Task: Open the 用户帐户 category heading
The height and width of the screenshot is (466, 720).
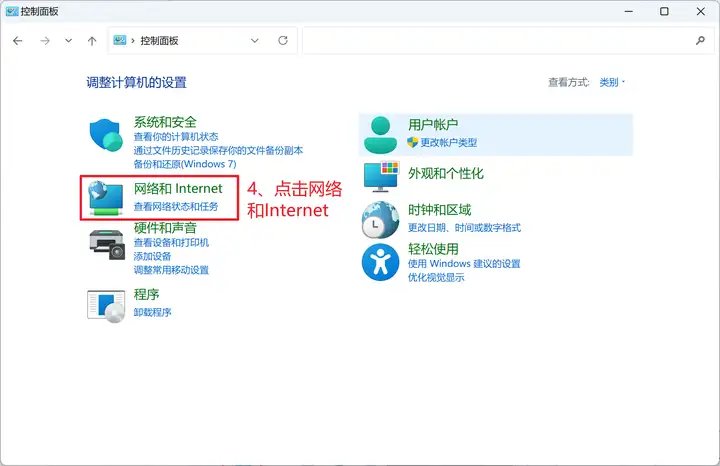Action: 433,124
